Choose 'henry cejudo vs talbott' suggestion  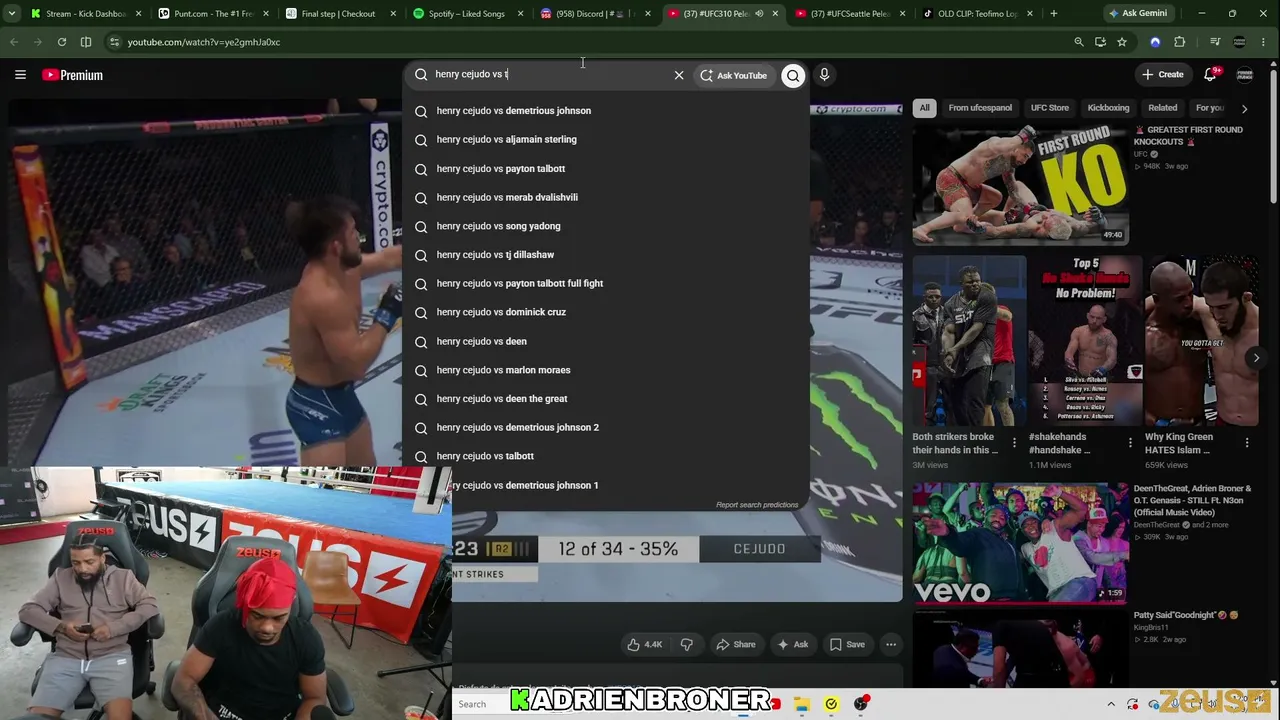click(x=606, y=456)
